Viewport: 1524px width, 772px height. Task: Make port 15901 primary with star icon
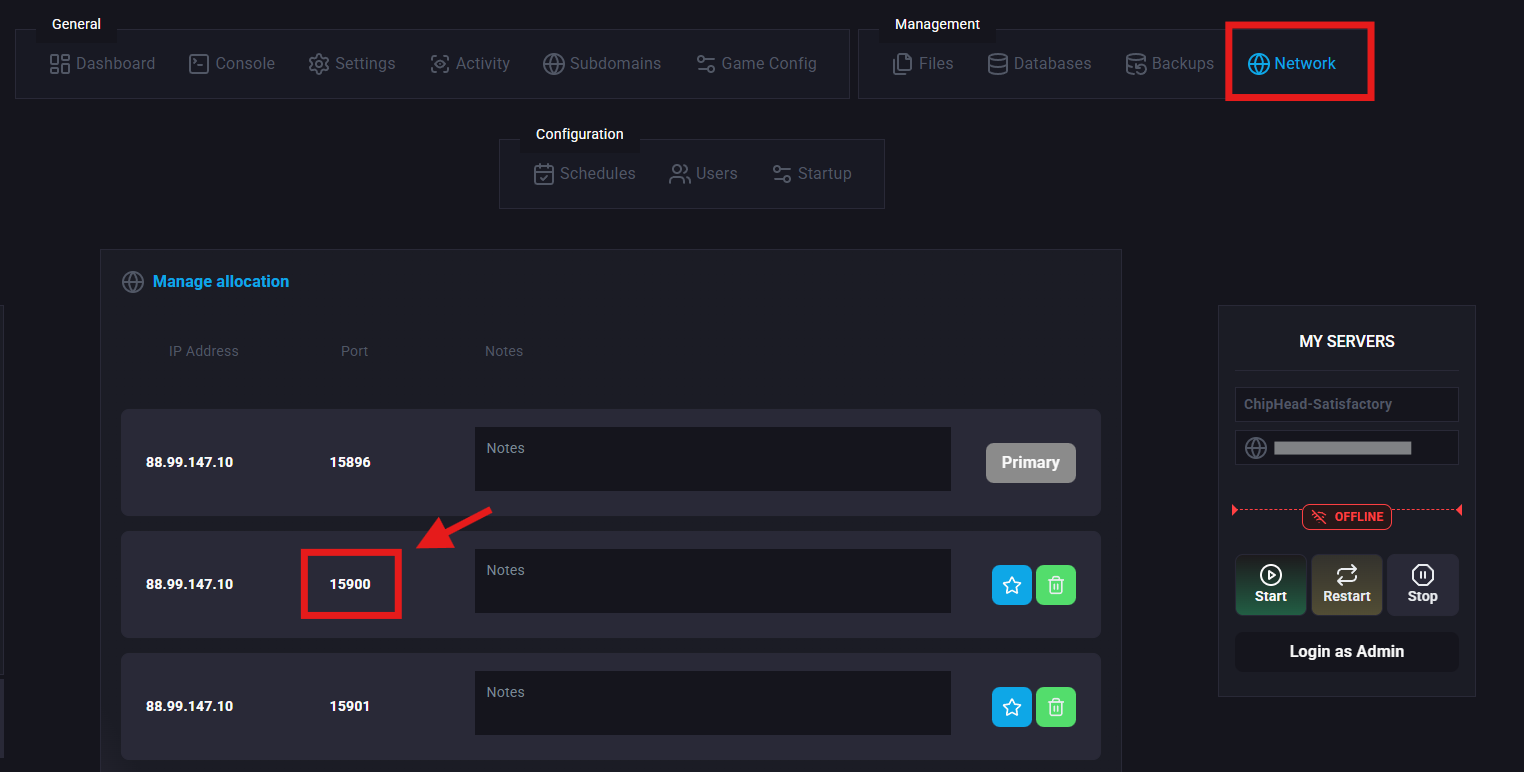tap(1012, 707)
